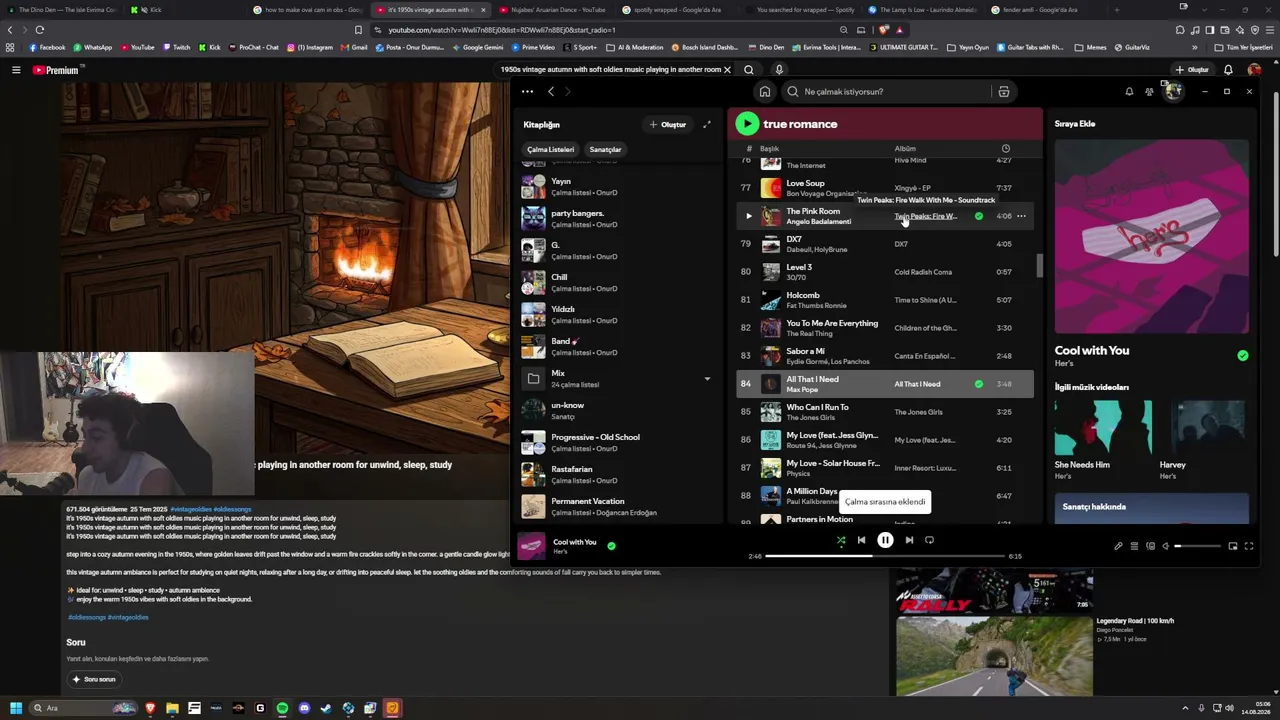This screenshot has height=720, width=1280.
Task: Open #vintageoldies hashtag link in description
Action: 128,617
